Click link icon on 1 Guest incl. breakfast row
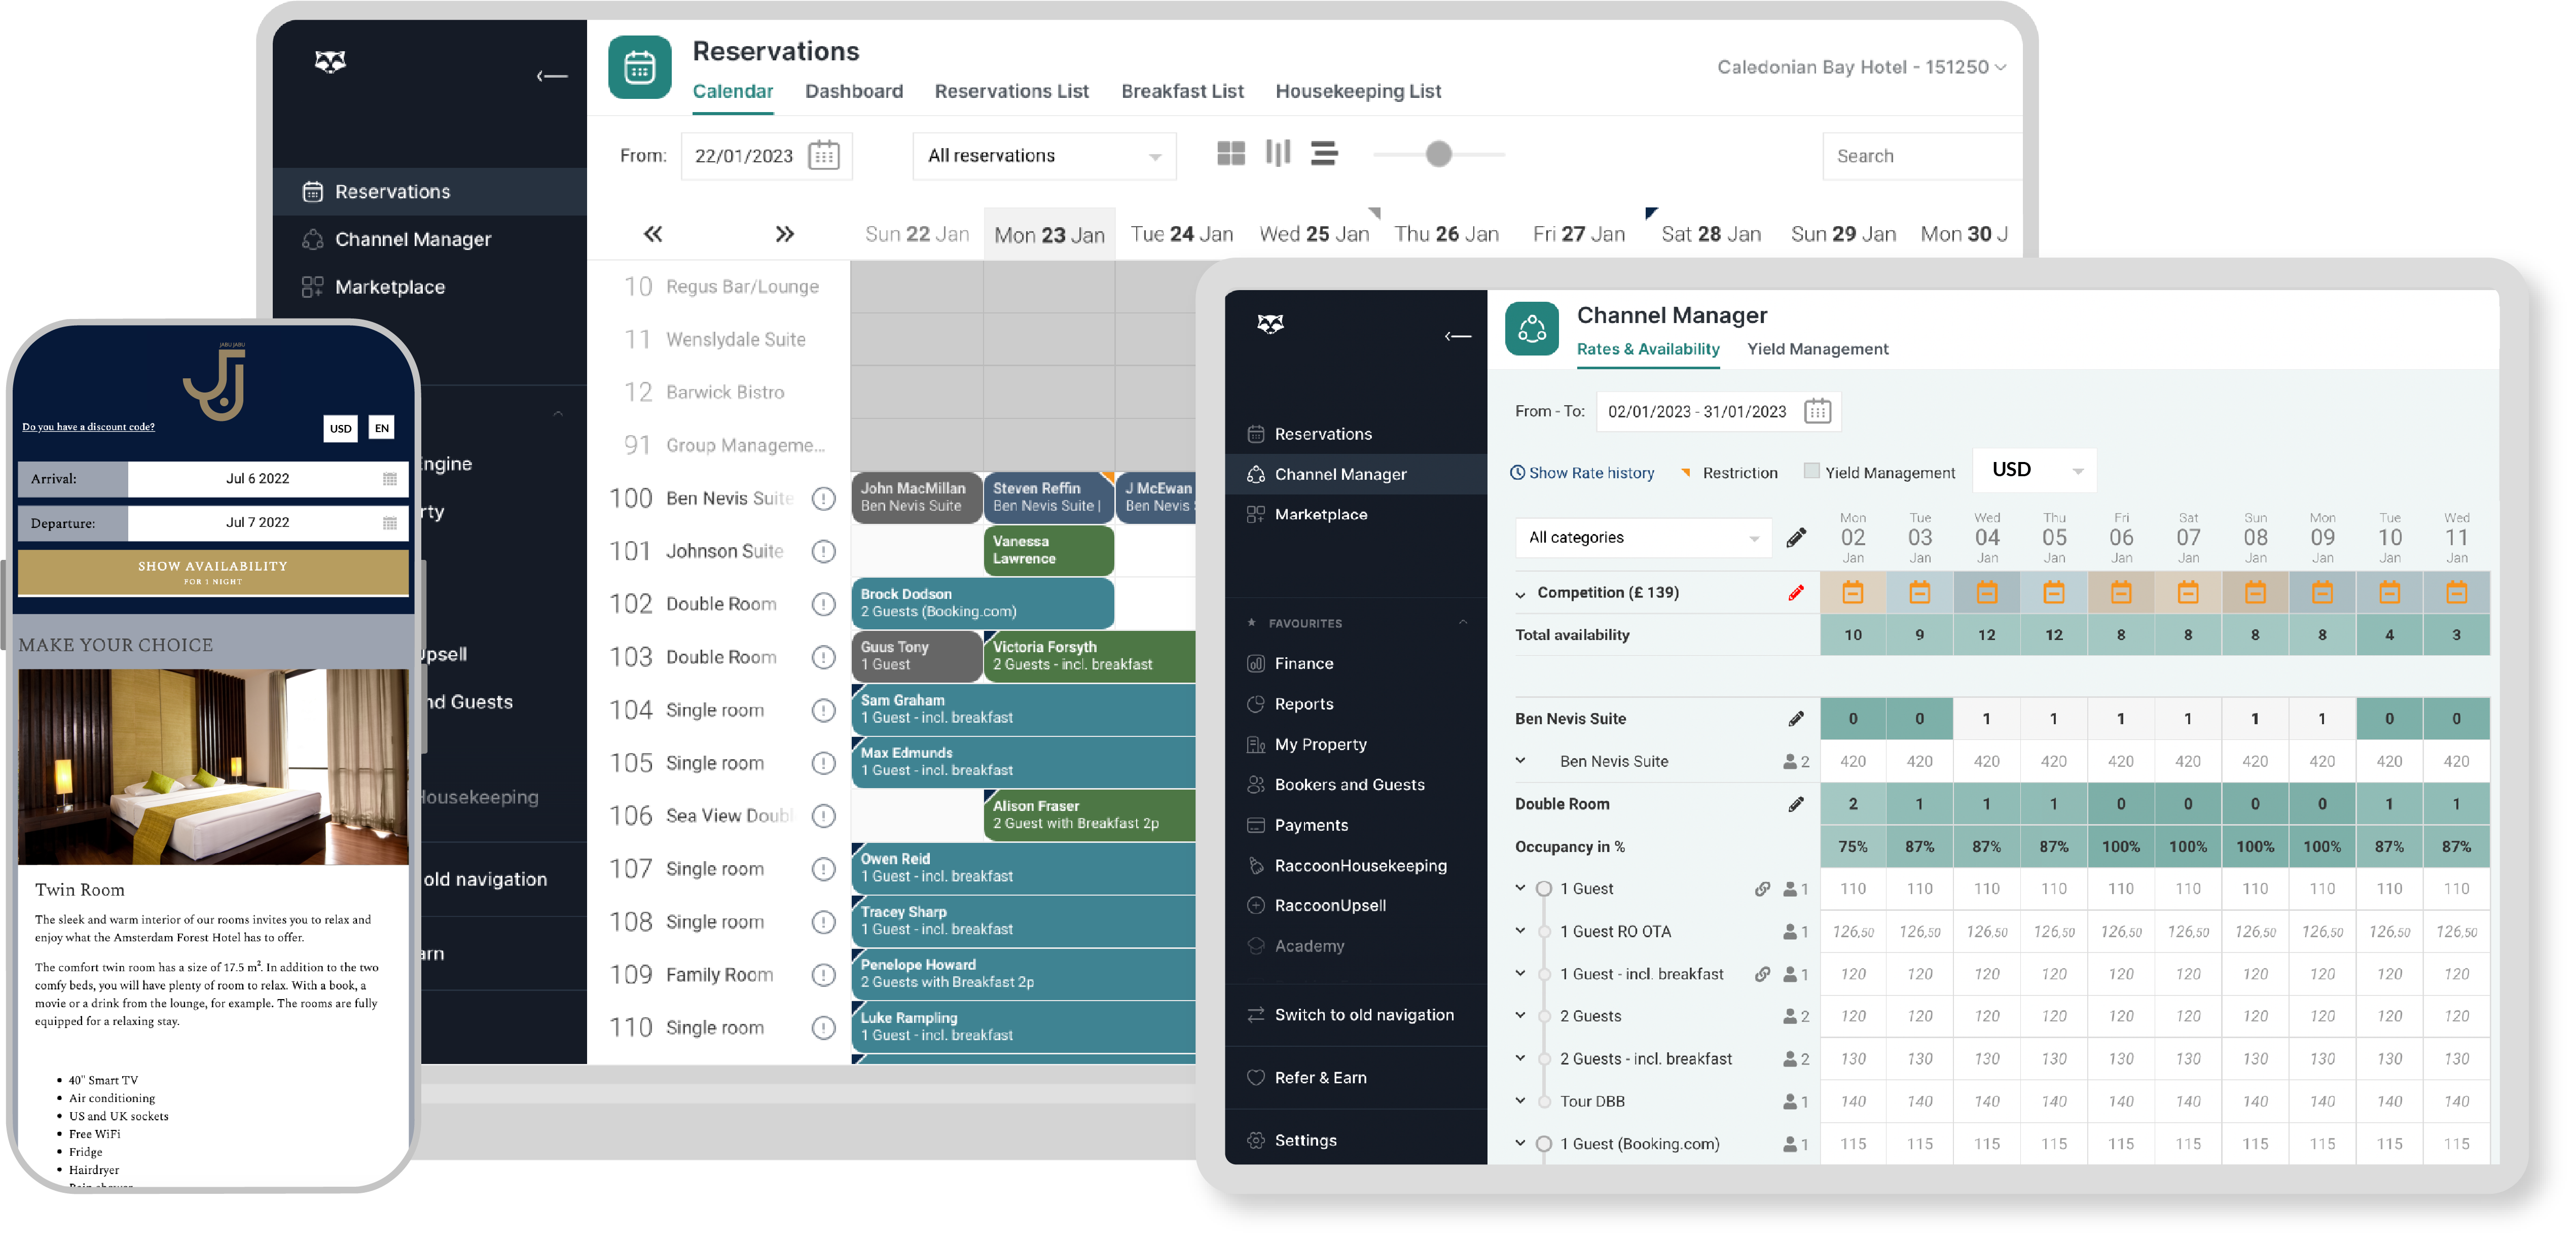2576x1242 pixels. coord(1763,974)
